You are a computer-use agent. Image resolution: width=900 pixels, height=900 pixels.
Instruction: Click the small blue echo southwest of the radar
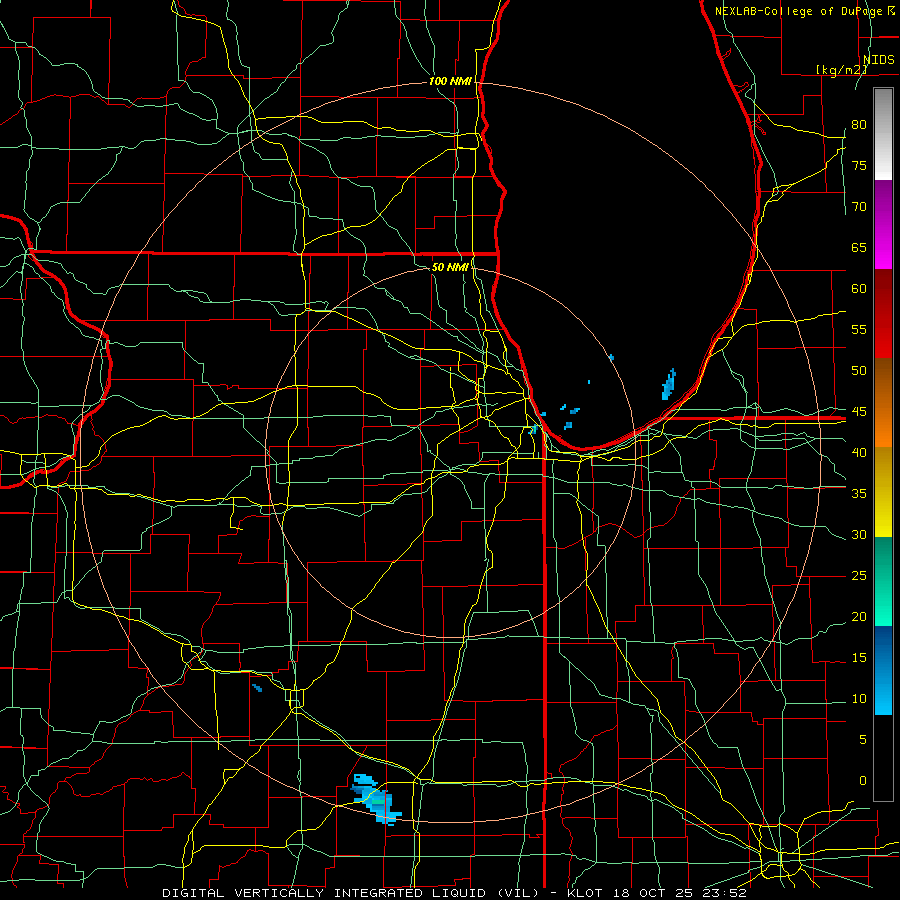(257, 688)
